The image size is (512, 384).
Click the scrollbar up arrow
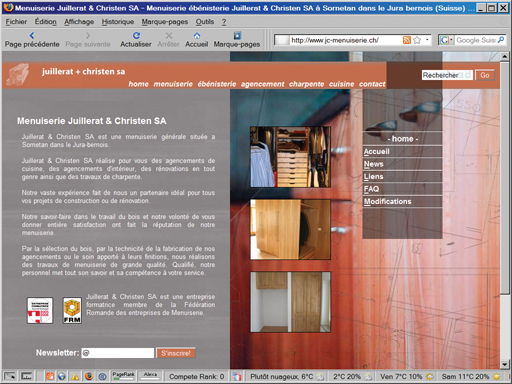click(x=505, y=56)
